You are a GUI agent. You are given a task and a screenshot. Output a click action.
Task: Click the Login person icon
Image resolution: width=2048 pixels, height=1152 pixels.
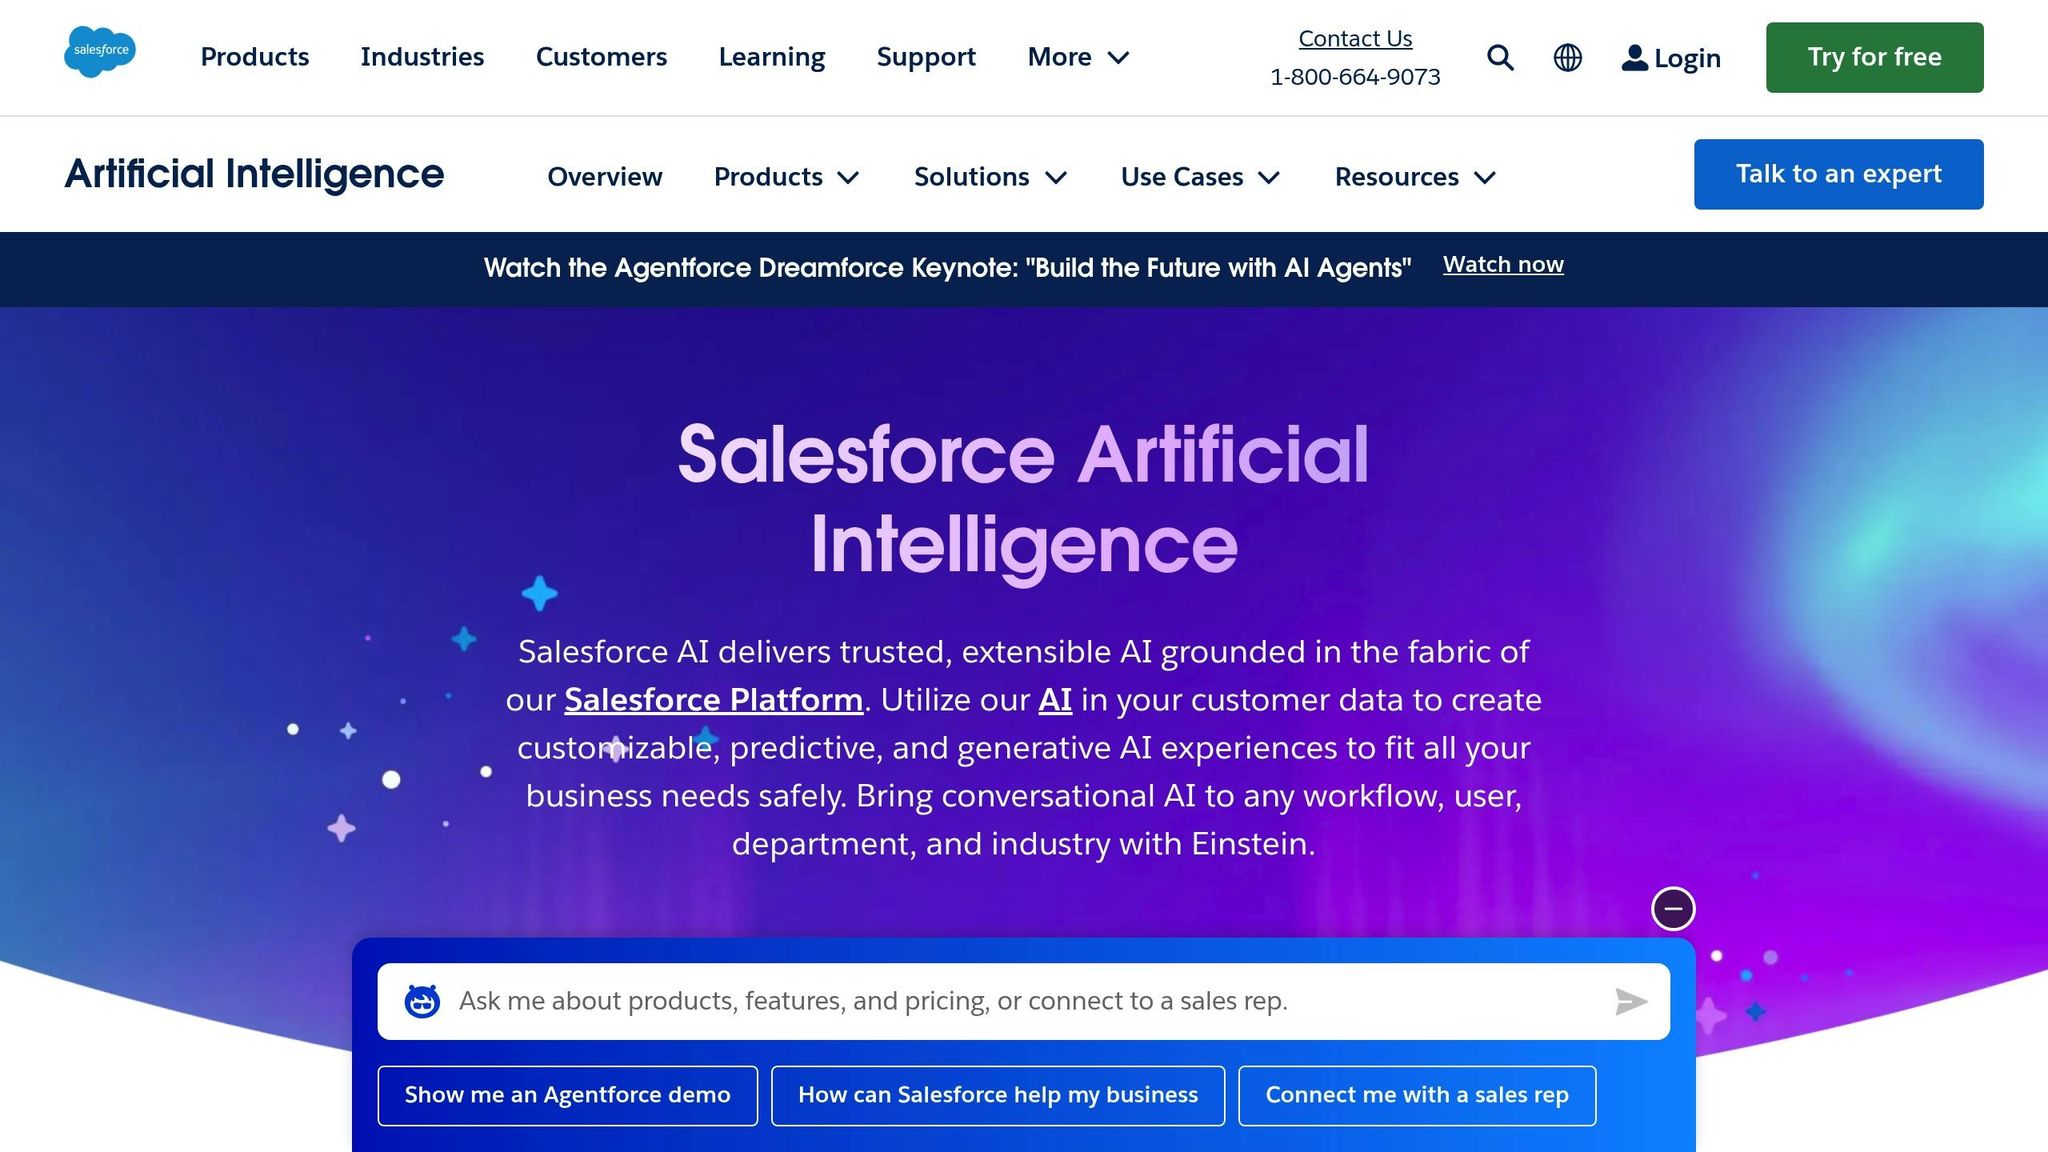pyautogui.click(x=1634, y=58)
